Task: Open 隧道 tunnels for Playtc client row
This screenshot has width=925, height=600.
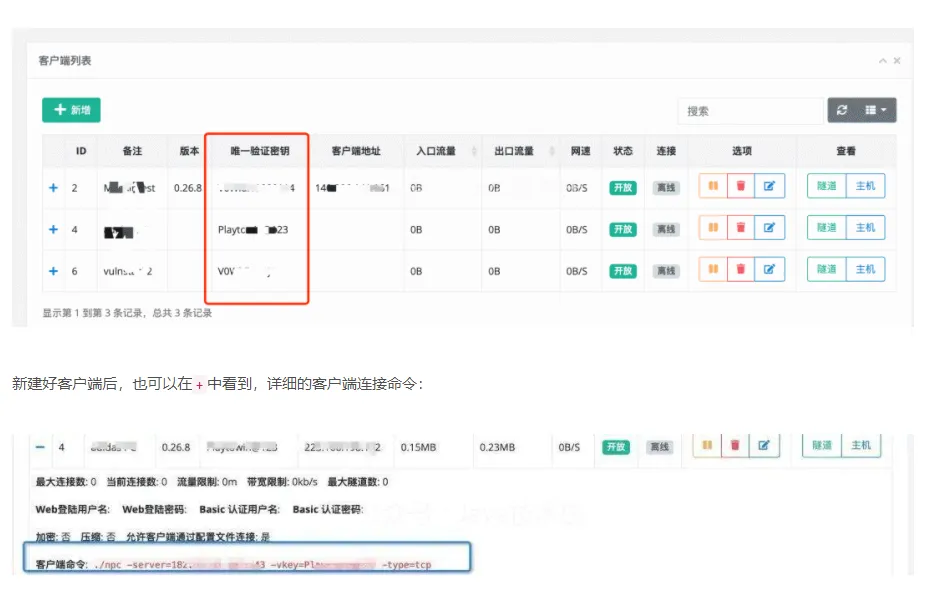Action: point(826,228)
